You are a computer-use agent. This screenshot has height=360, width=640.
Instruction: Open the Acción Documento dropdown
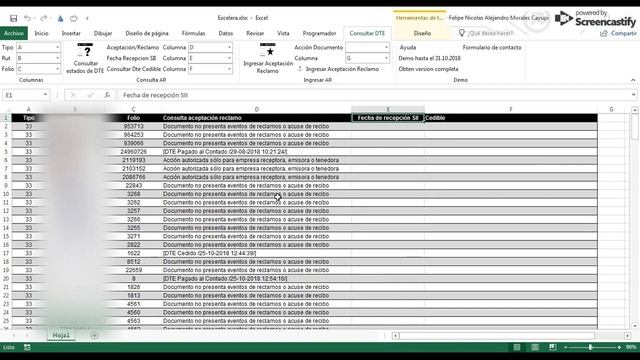point(386,47)
